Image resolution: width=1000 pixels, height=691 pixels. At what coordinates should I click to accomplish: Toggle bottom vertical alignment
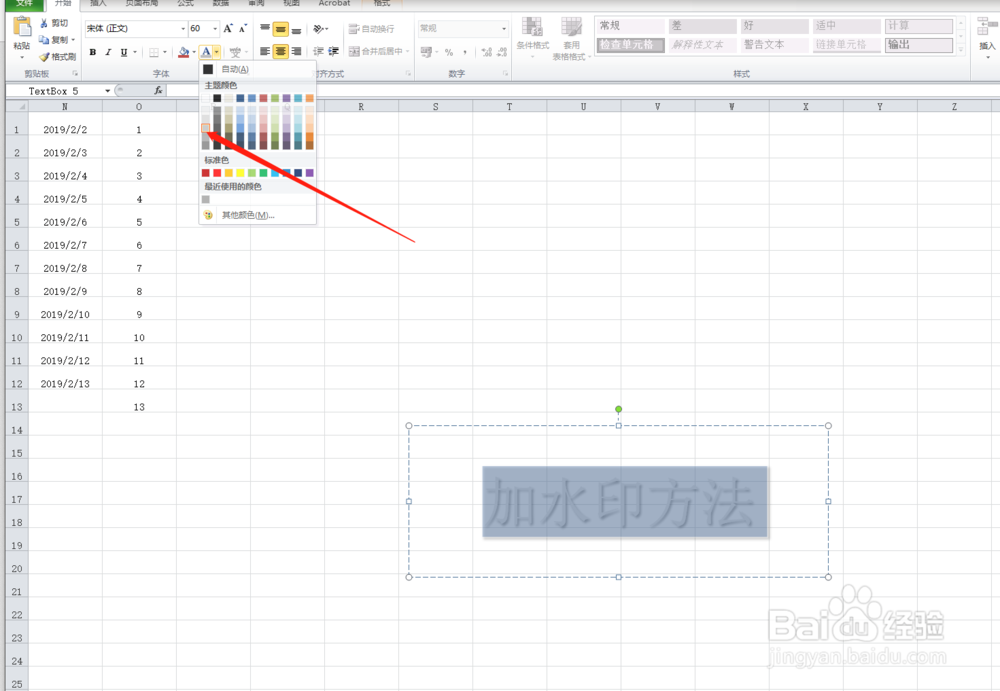[x=296, y=29]
